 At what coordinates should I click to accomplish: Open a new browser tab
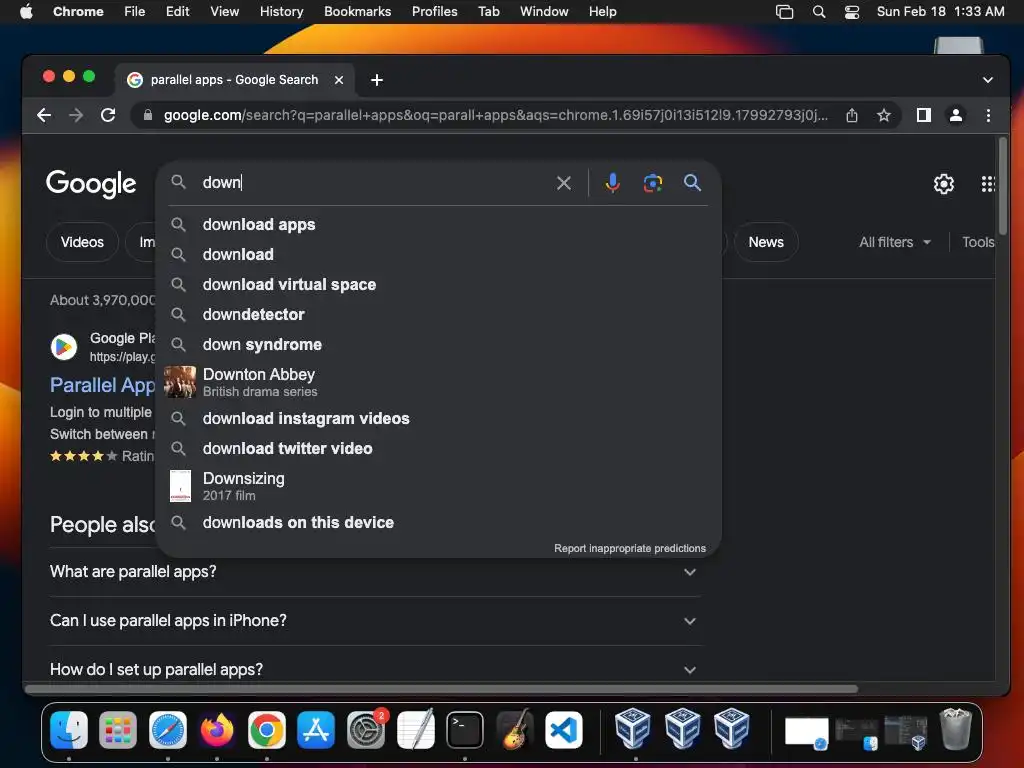(377, 80)
